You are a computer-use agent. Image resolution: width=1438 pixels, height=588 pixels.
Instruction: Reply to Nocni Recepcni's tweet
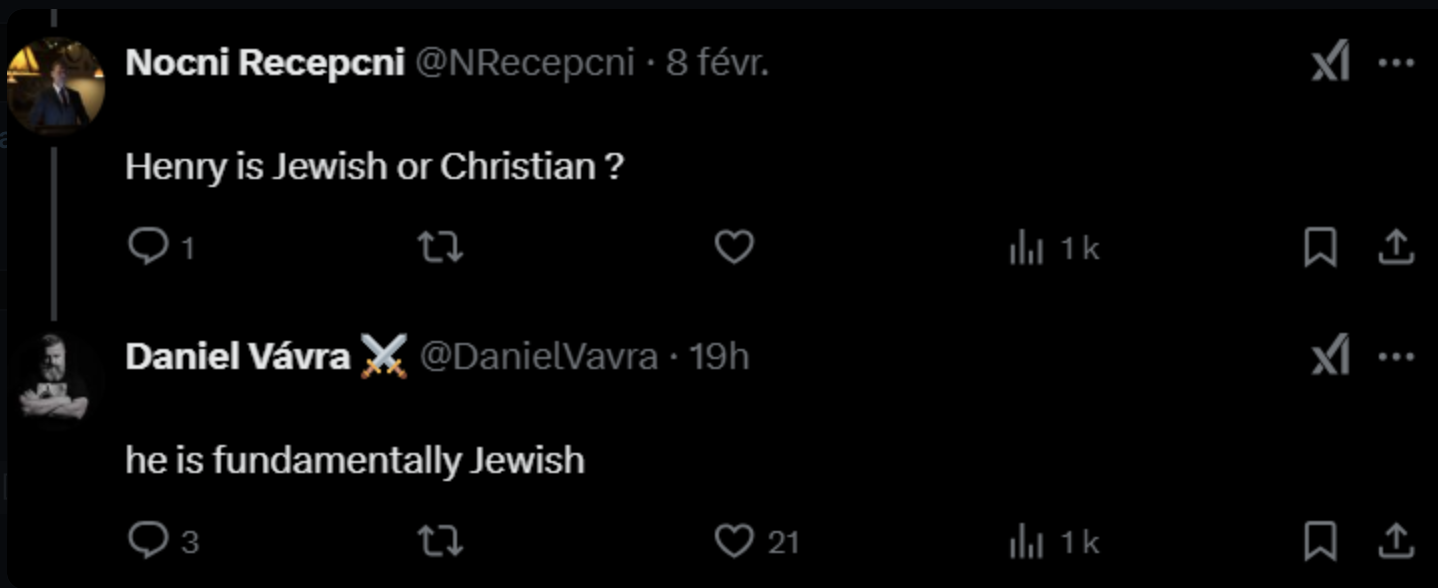pyautogui.click(x=149, y=247)
